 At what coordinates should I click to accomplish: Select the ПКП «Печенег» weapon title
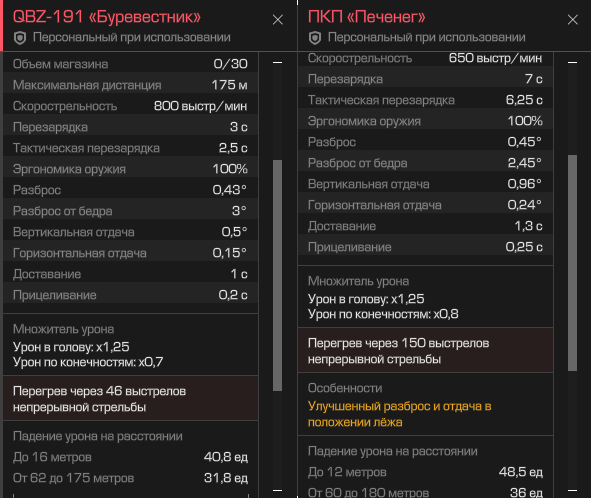click(367, 17)
